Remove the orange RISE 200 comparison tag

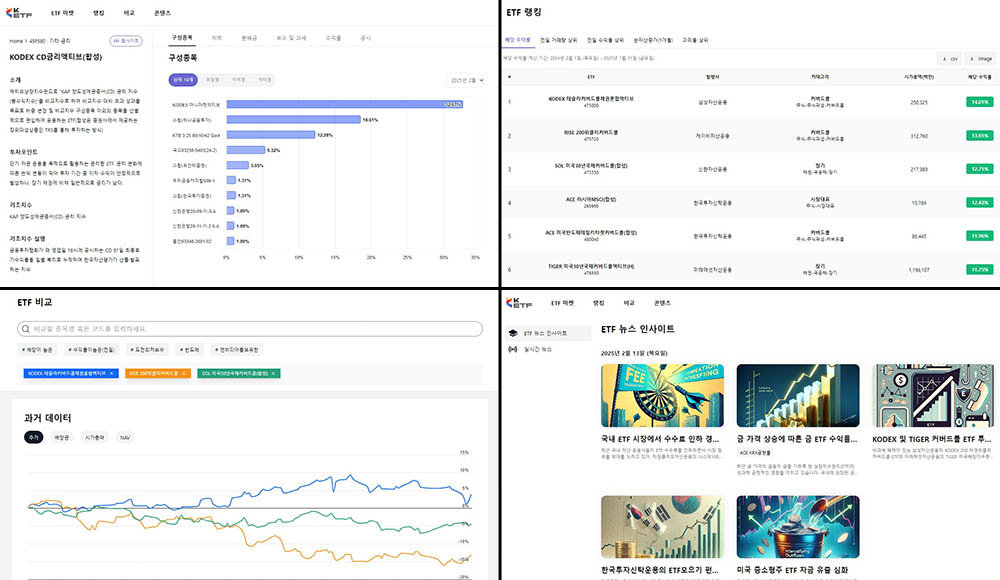(x=185, y=373)
